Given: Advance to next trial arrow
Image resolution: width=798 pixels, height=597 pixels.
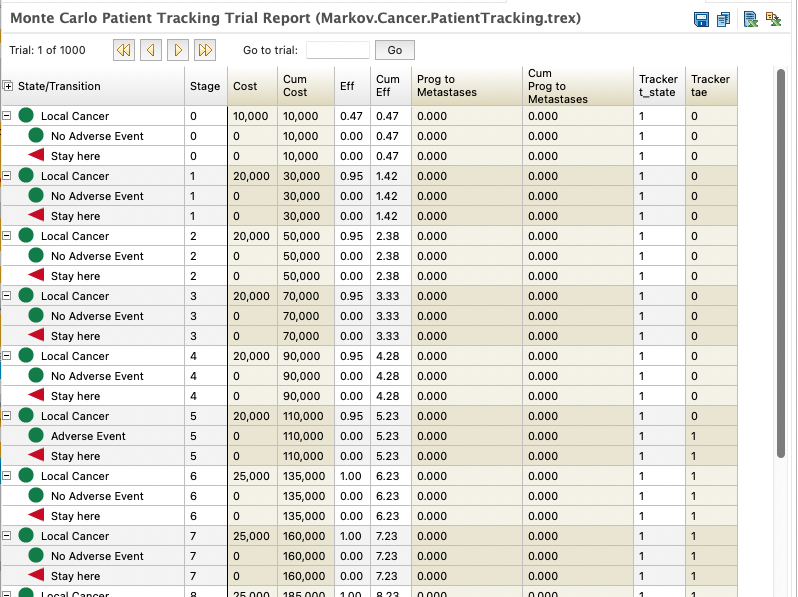Looking at the screenshot, I should (x=178, y=50).
